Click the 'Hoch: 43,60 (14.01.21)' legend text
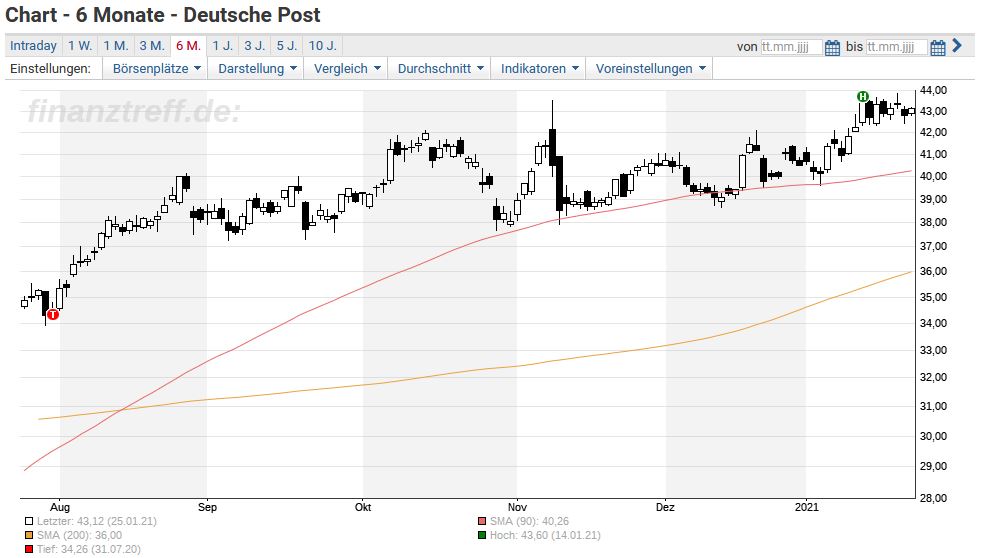This screenshot has width=984, height=558. (x=545, y=535)
